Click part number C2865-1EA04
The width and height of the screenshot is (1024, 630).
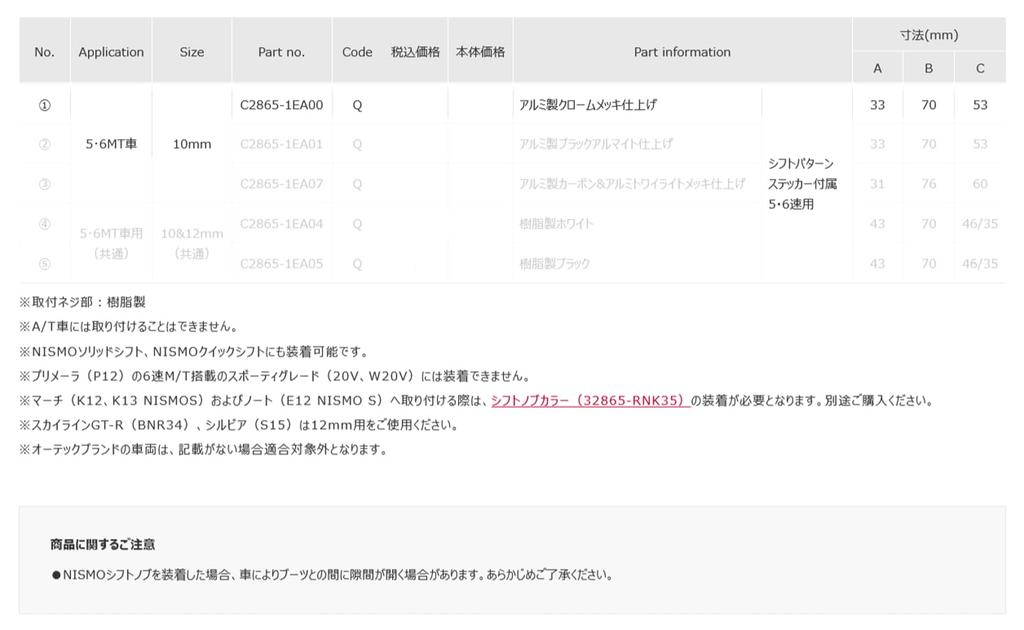coord(281,224)
